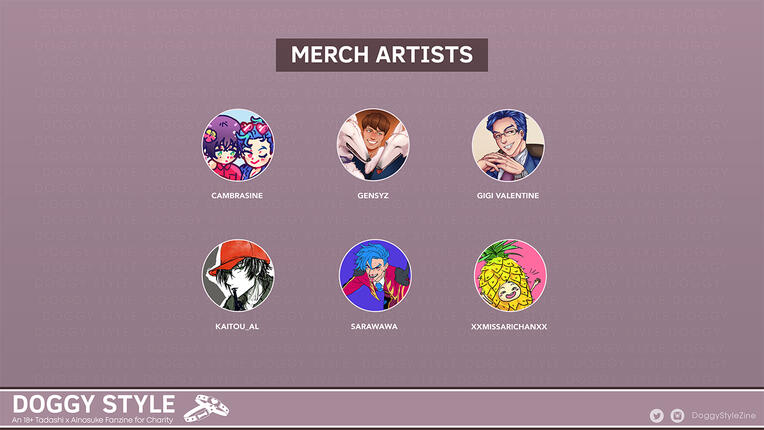
Task: Click the Twitter bird icon
Action: pyautogui.click(x=656, y=415)
